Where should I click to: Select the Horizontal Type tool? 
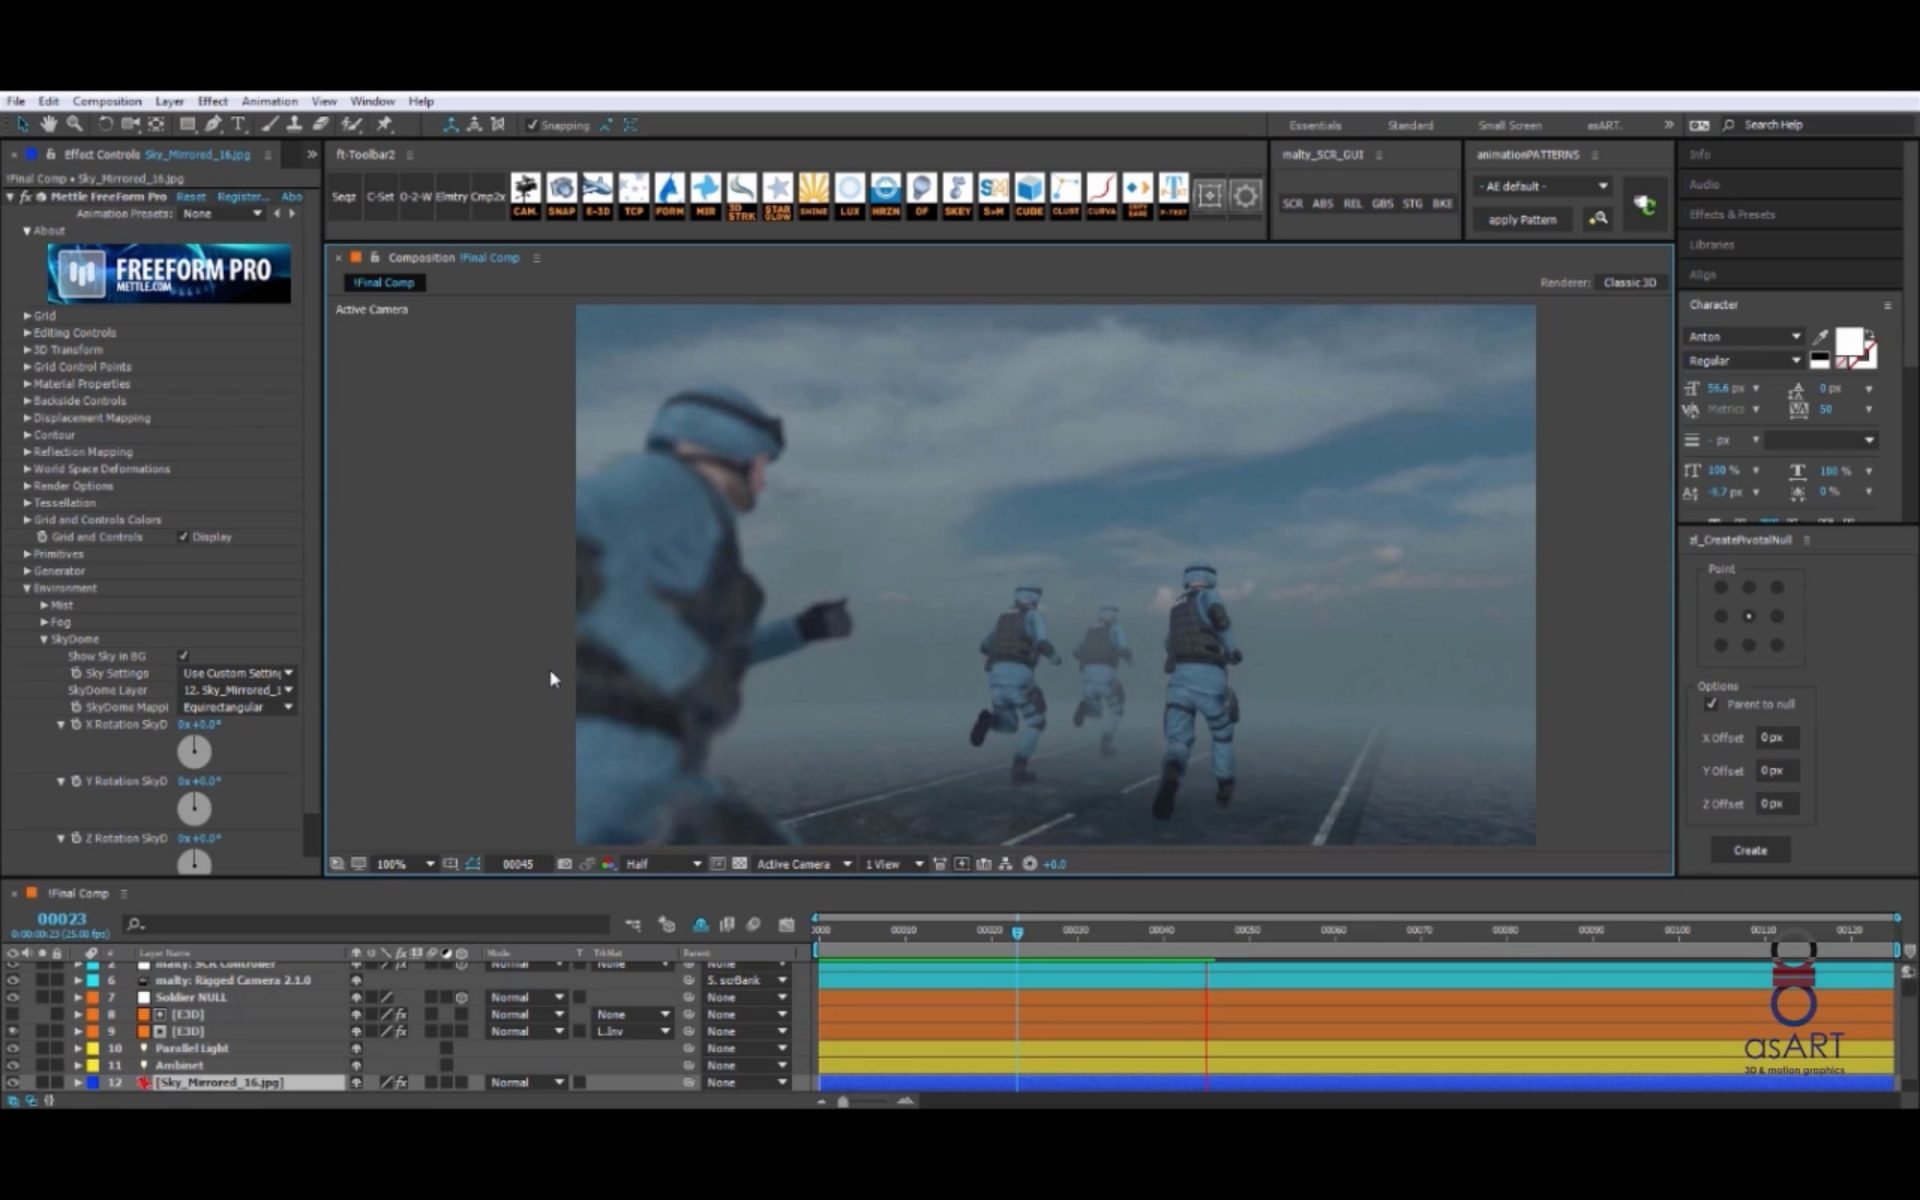pos(238,124)
